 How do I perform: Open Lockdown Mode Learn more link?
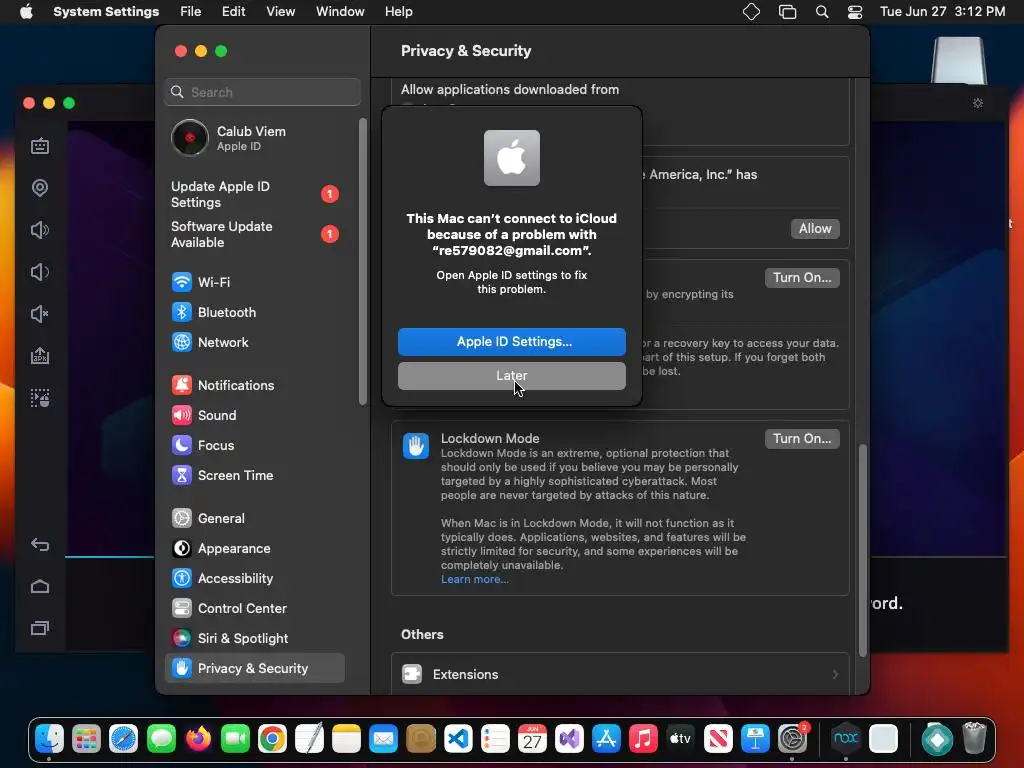475,579
